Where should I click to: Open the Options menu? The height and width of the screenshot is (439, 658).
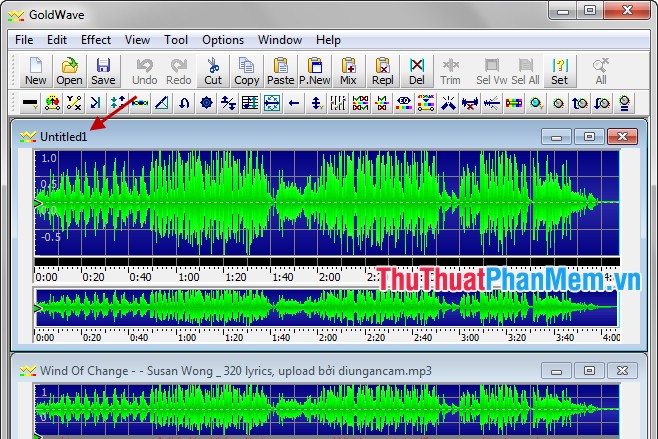click(223, 40)
